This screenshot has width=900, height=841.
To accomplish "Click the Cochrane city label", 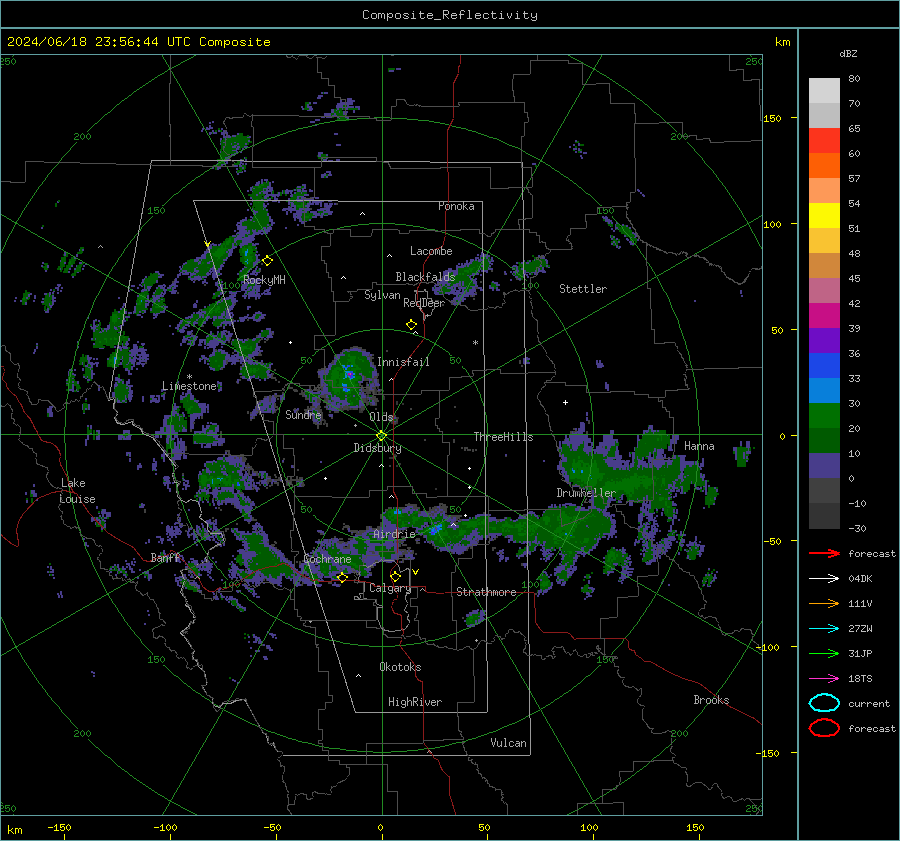I will tap(327, 559).
